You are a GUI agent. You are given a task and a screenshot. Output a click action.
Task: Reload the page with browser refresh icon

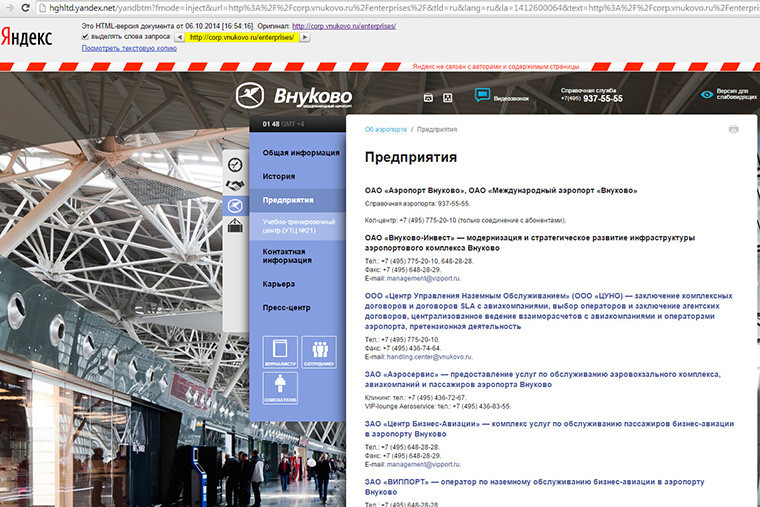(x=25, y=7)
